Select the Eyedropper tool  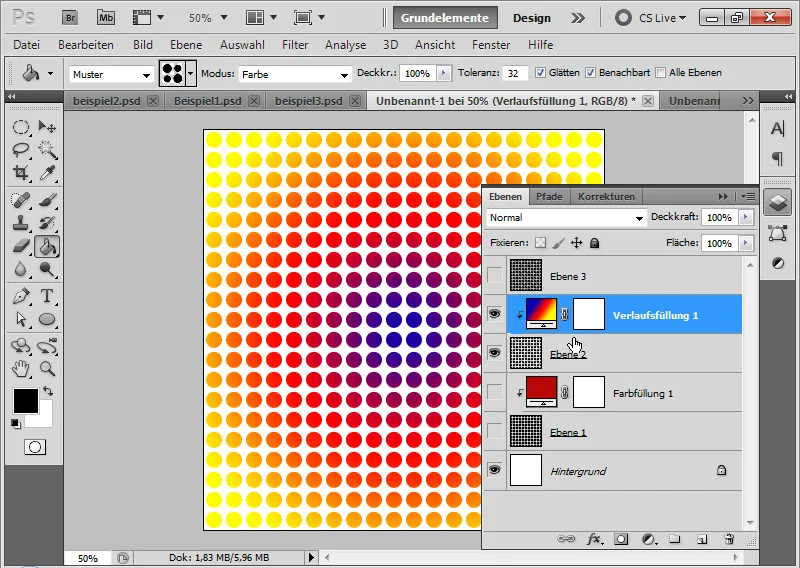tap(47, 172)
